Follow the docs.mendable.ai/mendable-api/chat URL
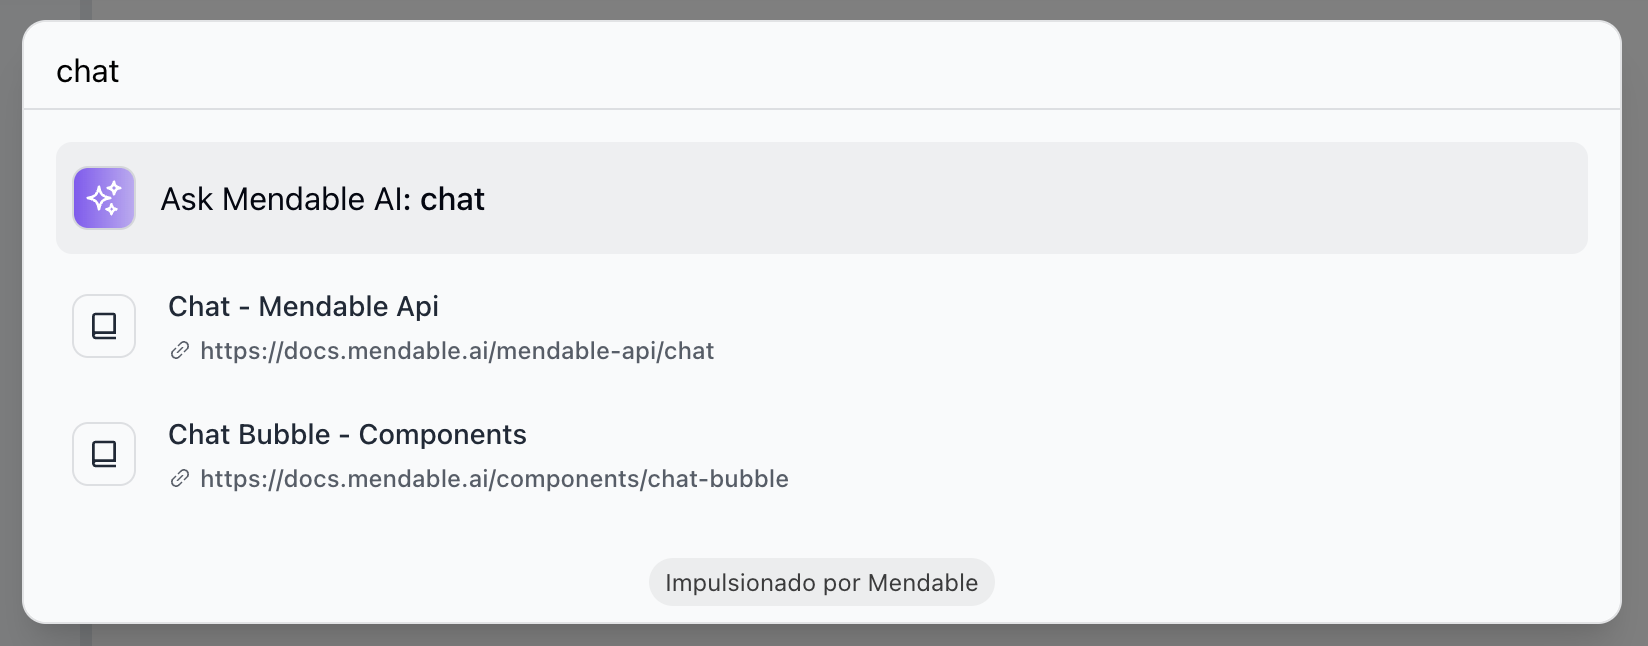This screenshot has width=1648, height=646. [x=457, y=351]
